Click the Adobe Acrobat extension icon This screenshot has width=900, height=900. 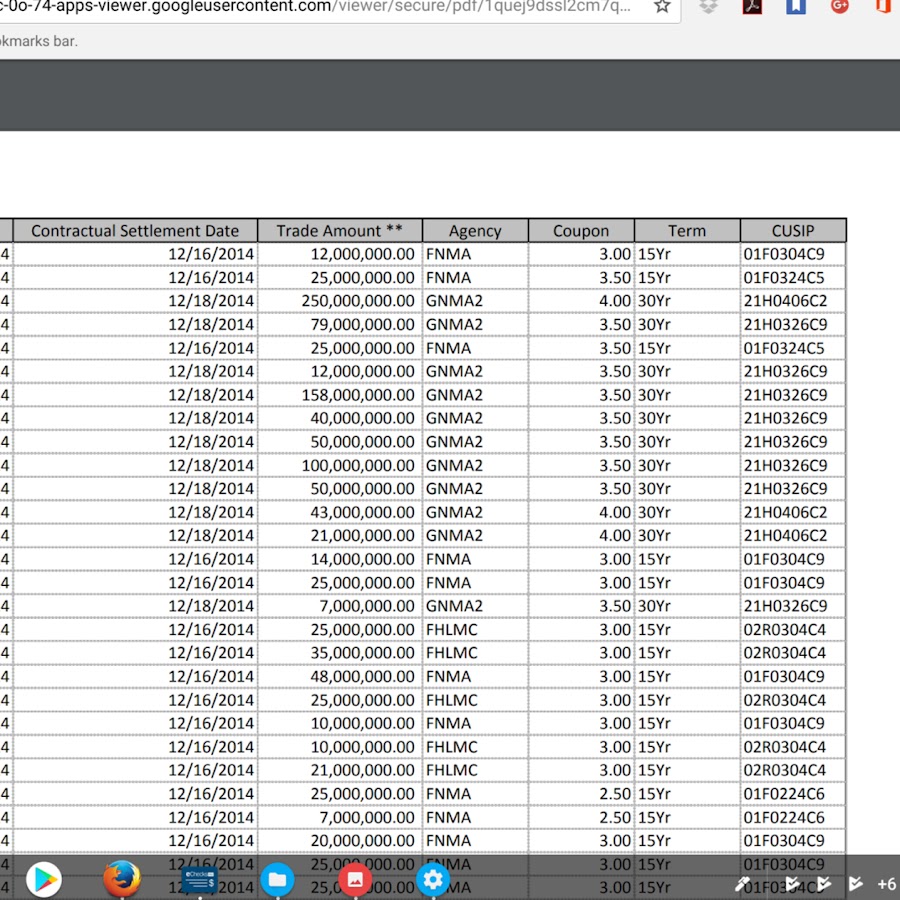[x=752, y=7]
